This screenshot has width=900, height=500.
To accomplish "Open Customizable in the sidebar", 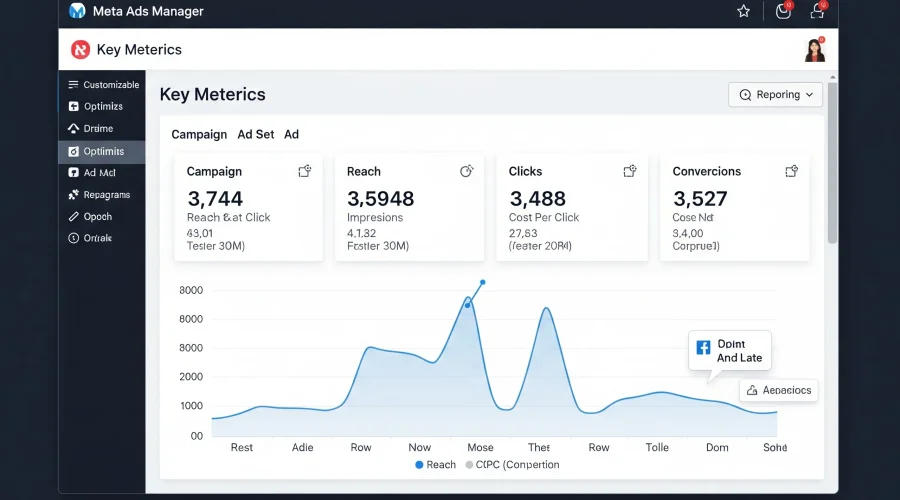I will pyautogui.click(x=103, y=85).
